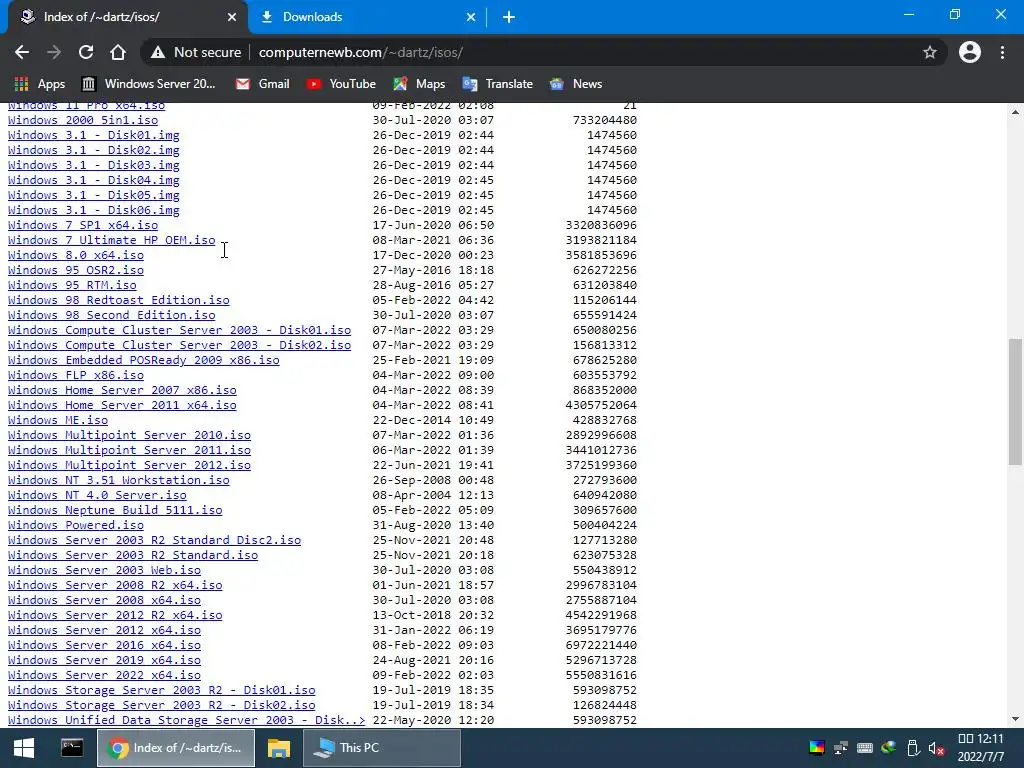The width and height of the screenshot is (1024, 768).
Task: Bookmark this page with the star icon
Action: tap(930, 52)
